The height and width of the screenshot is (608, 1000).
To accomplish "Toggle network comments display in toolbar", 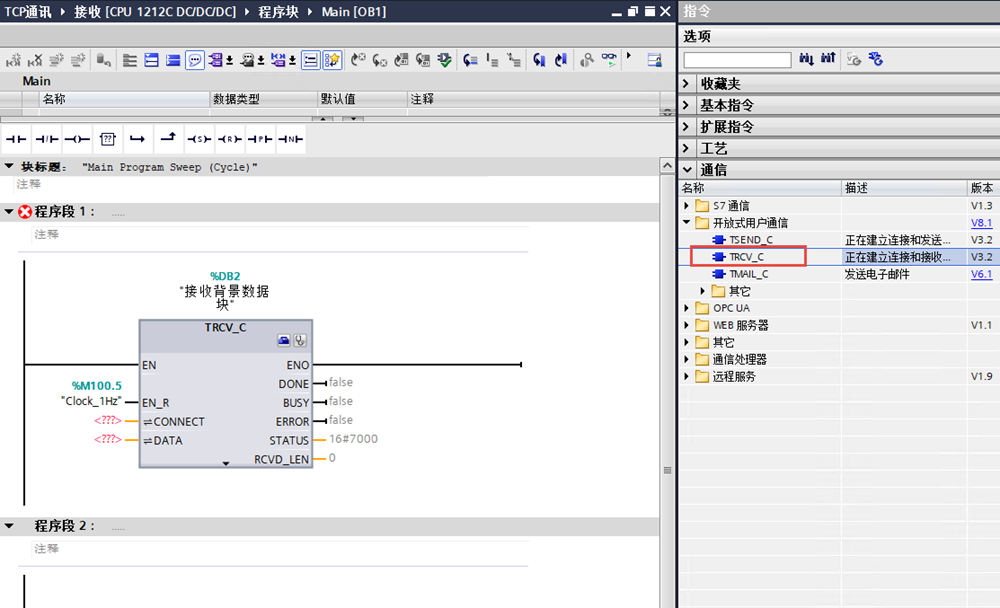I will [195, 60].
